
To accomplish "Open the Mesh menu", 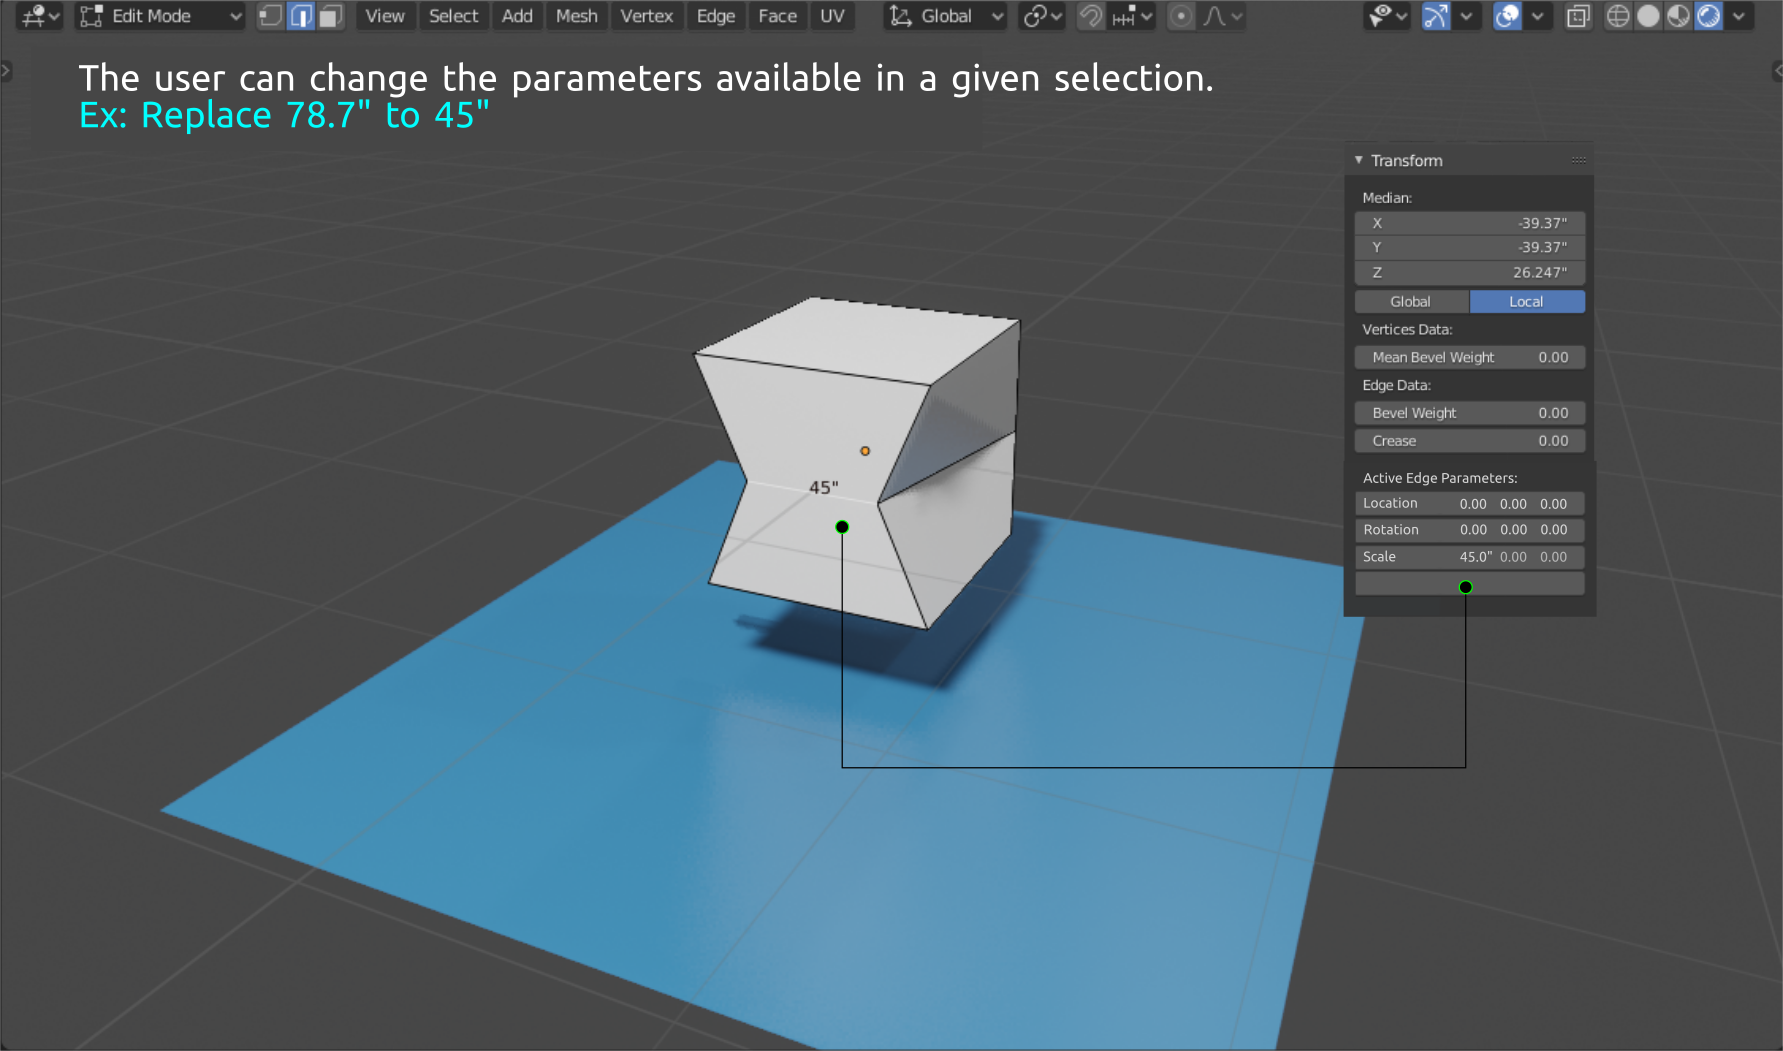I will tap(577, 16).
